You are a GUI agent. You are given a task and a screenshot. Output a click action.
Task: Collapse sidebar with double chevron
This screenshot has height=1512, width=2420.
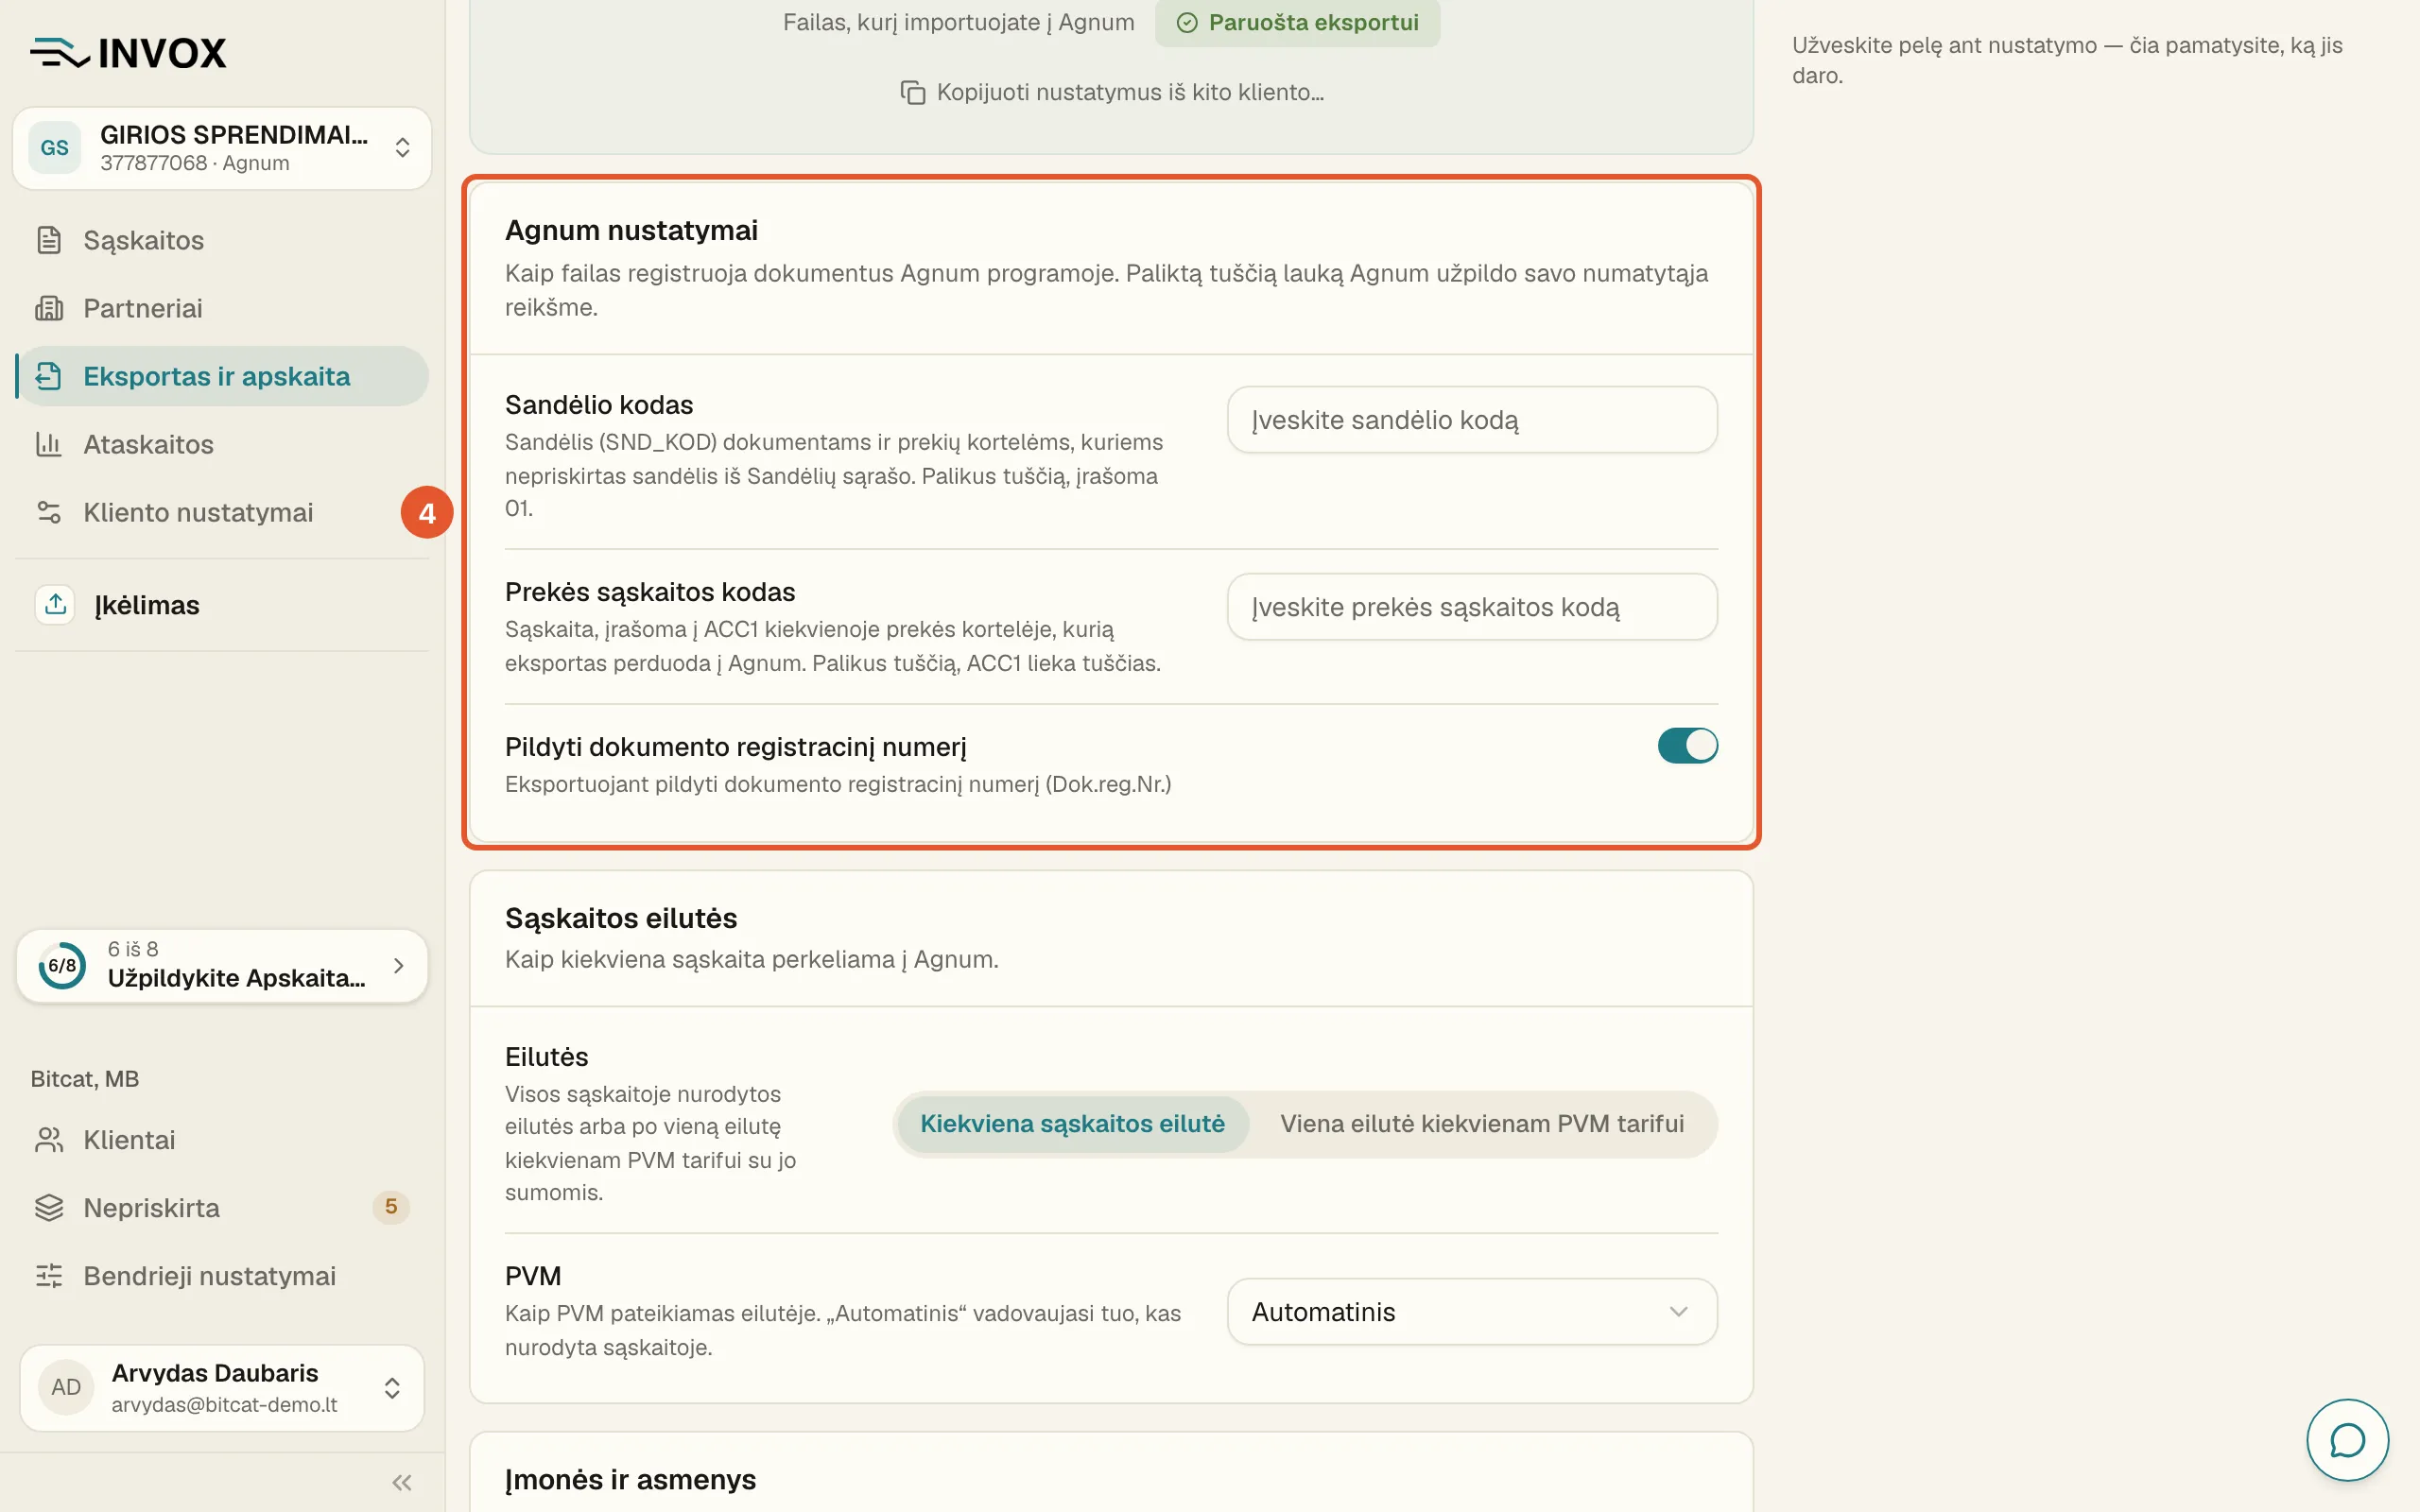tap(402, 1482)
